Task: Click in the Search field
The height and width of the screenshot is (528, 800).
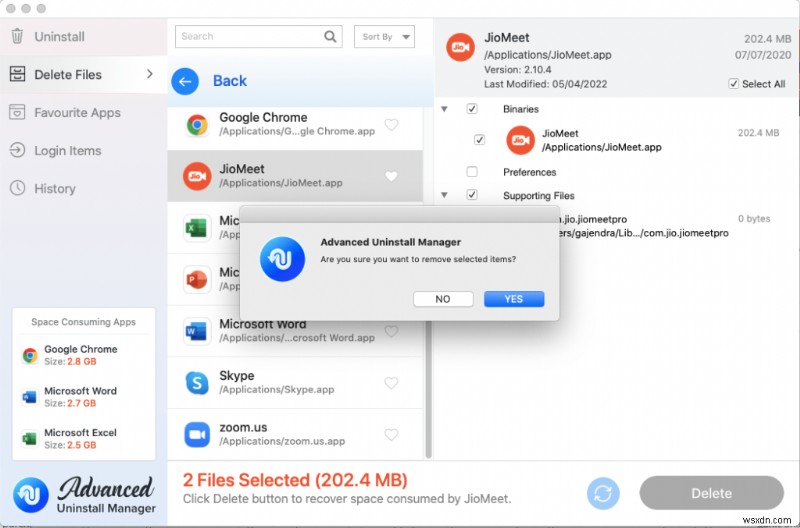Action: [258, 36]
